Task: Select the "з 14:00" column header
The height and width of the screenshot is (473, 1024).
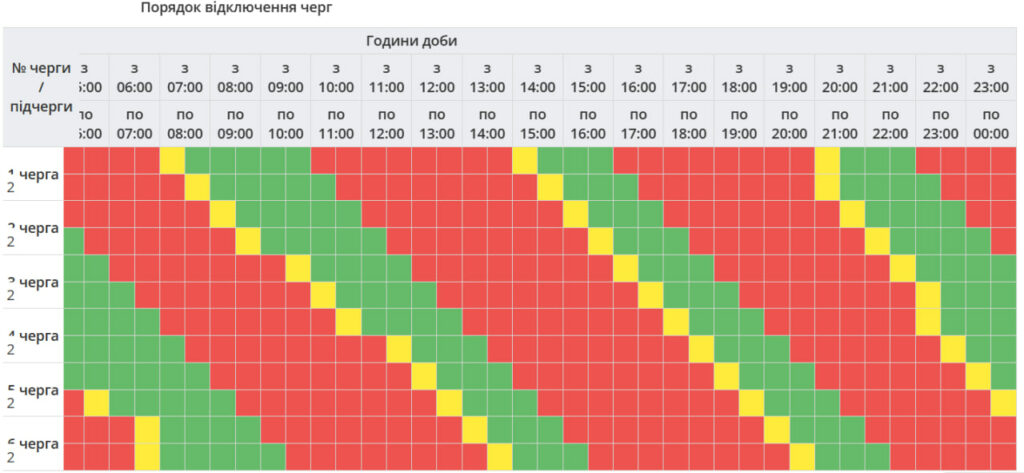Action: click(538, 78)
